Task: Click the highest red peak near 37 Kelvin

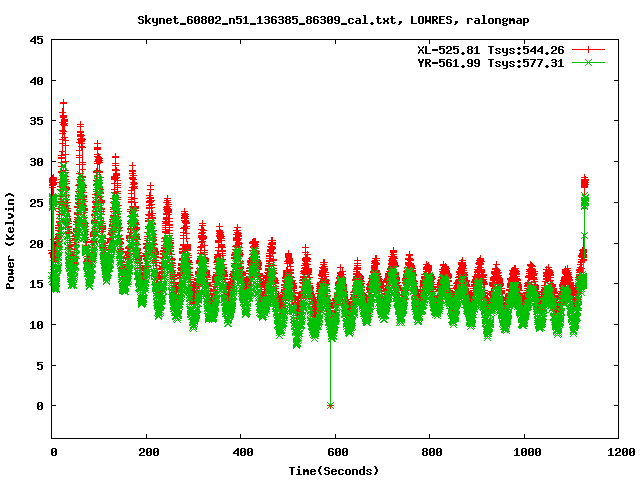Action: pyautogui.click(x=63, y=103)
